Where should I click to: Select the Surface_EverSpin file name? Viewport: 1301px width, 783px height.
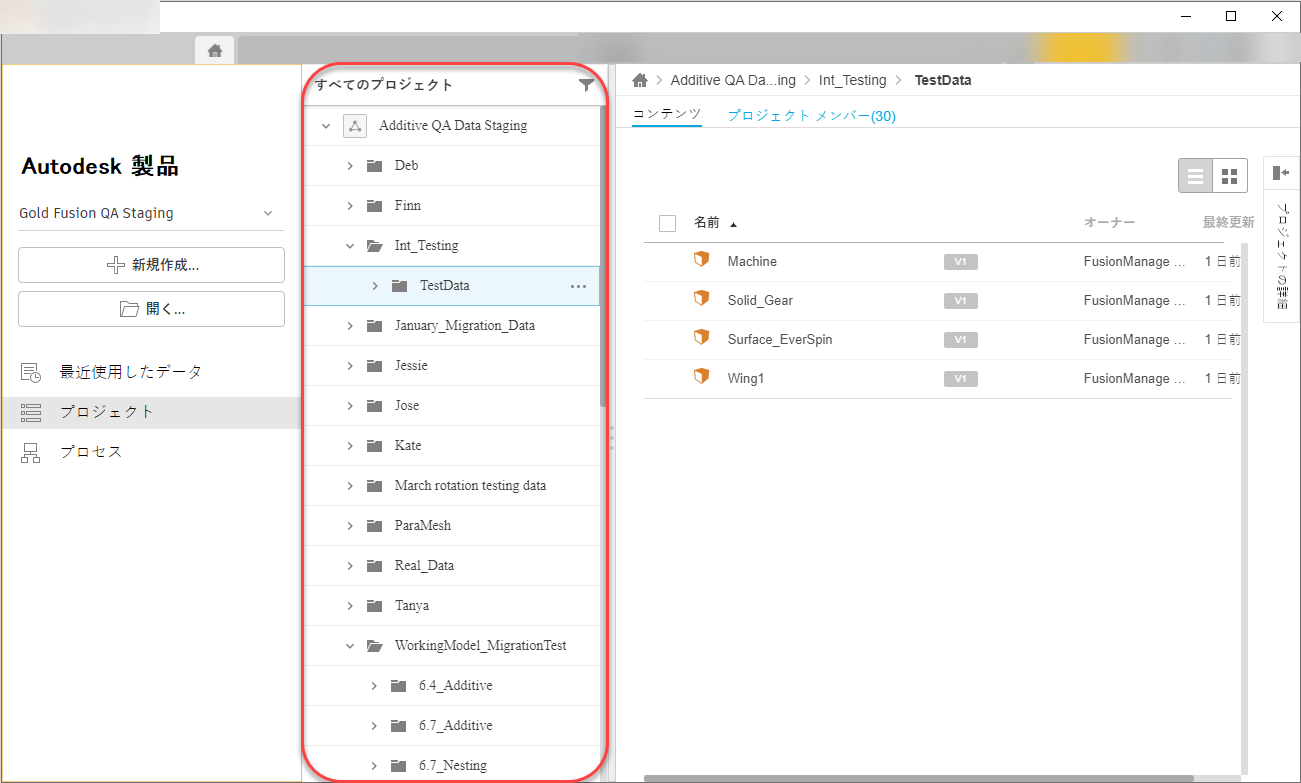pyautogui.click(x=780, y=340)
